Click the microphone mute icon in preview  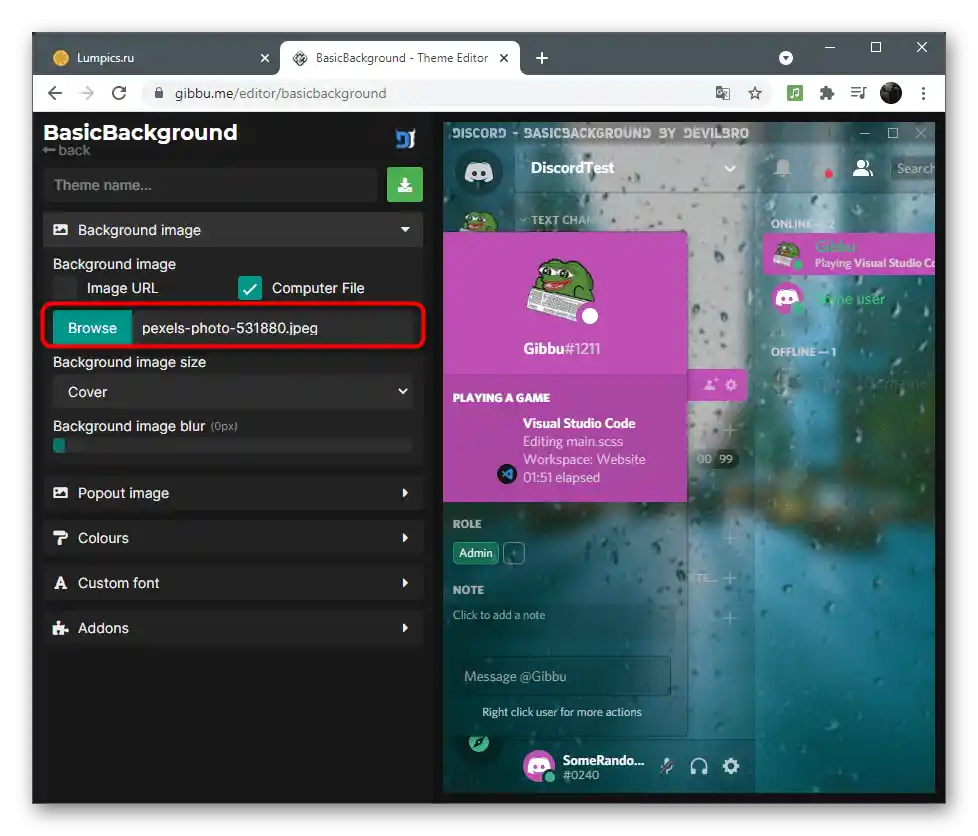667,766
